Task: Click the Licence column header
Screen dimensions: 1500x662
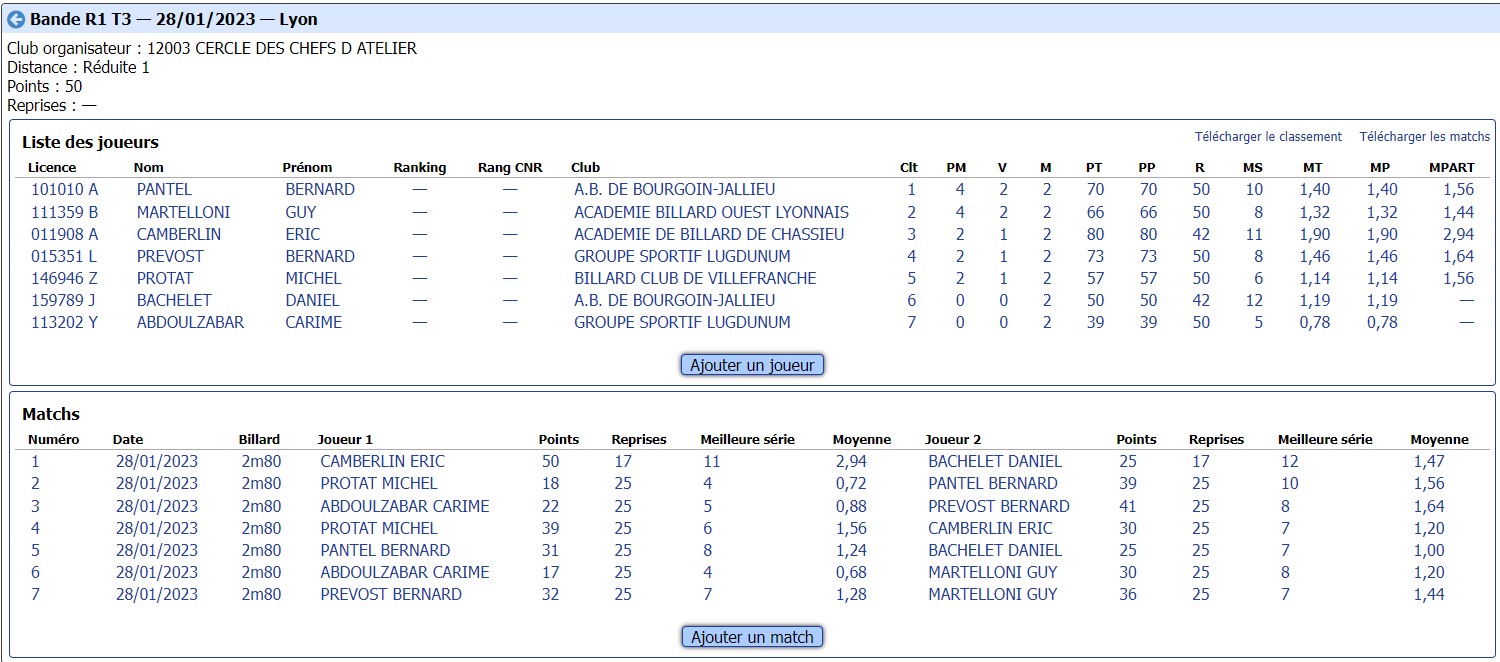Action: coord(52,168)
